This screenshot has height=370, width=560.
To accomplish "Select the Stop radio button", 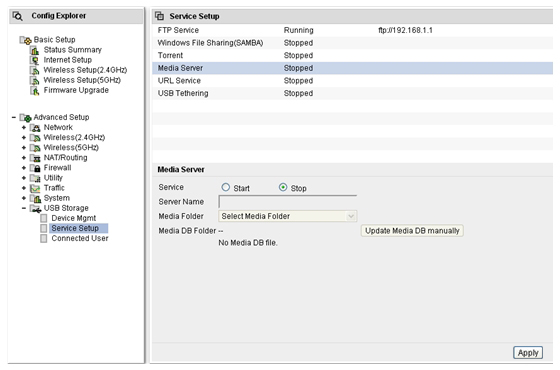I will tap(283, 187).
